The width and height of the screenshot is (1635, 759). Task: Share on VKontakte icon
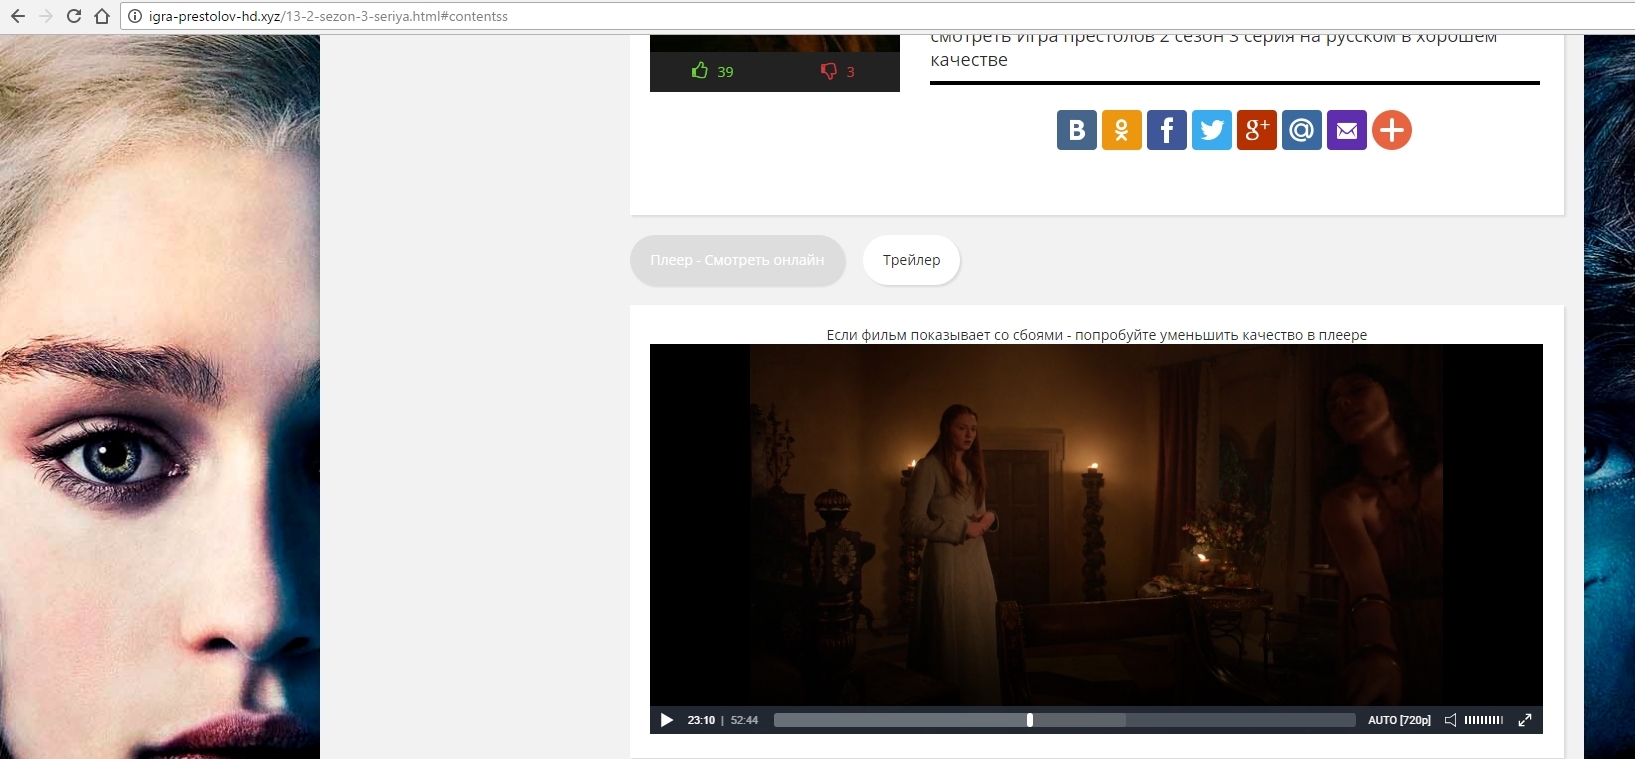(1077, 130)
